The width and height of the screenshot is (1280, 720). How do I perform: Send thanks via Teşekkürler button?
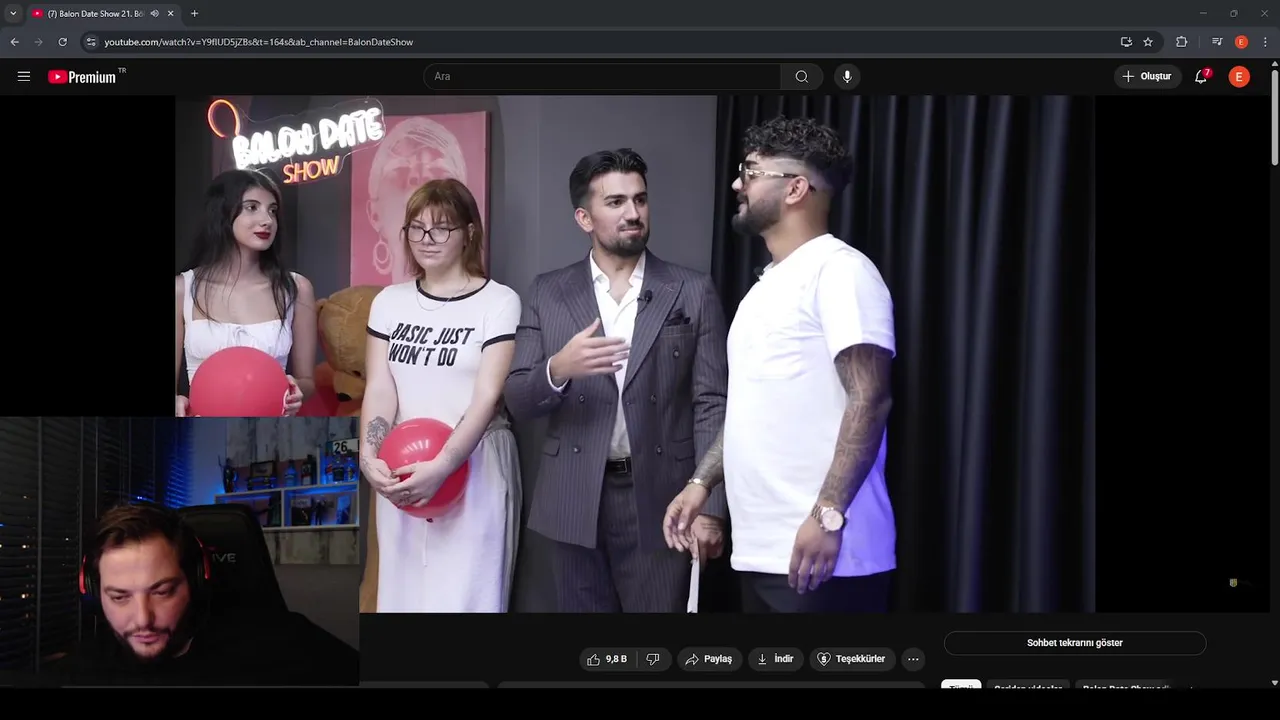(851, 659)
